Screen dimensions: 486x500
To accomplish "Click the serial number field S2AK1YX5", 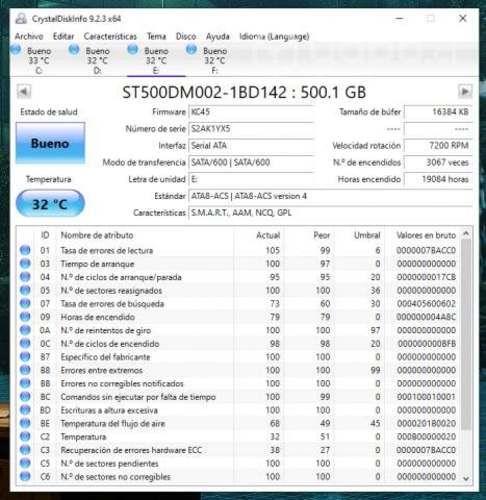I will tap(251, 129).
